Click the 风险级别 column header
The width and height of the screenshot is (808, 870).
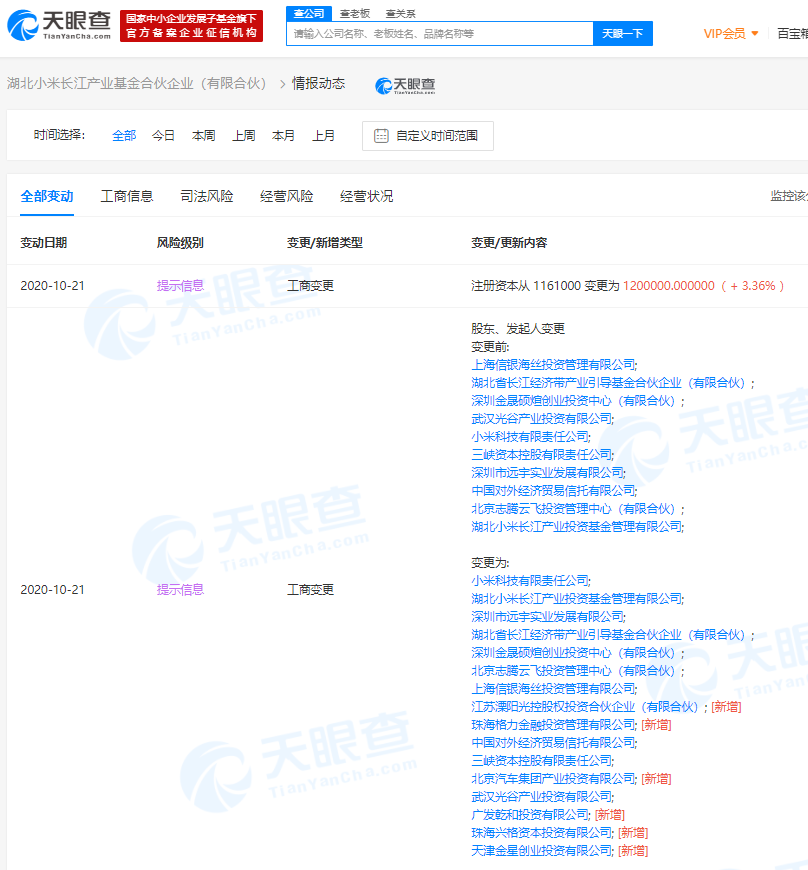point(180,243)
